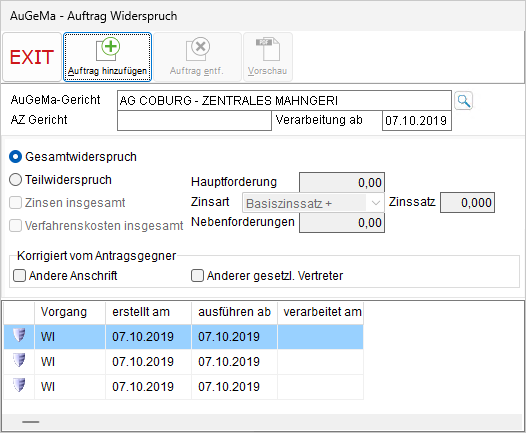Screen dimensions: 526x434
Task: Click the second row's ausführen ab date
Action: (x=229, y=362)
